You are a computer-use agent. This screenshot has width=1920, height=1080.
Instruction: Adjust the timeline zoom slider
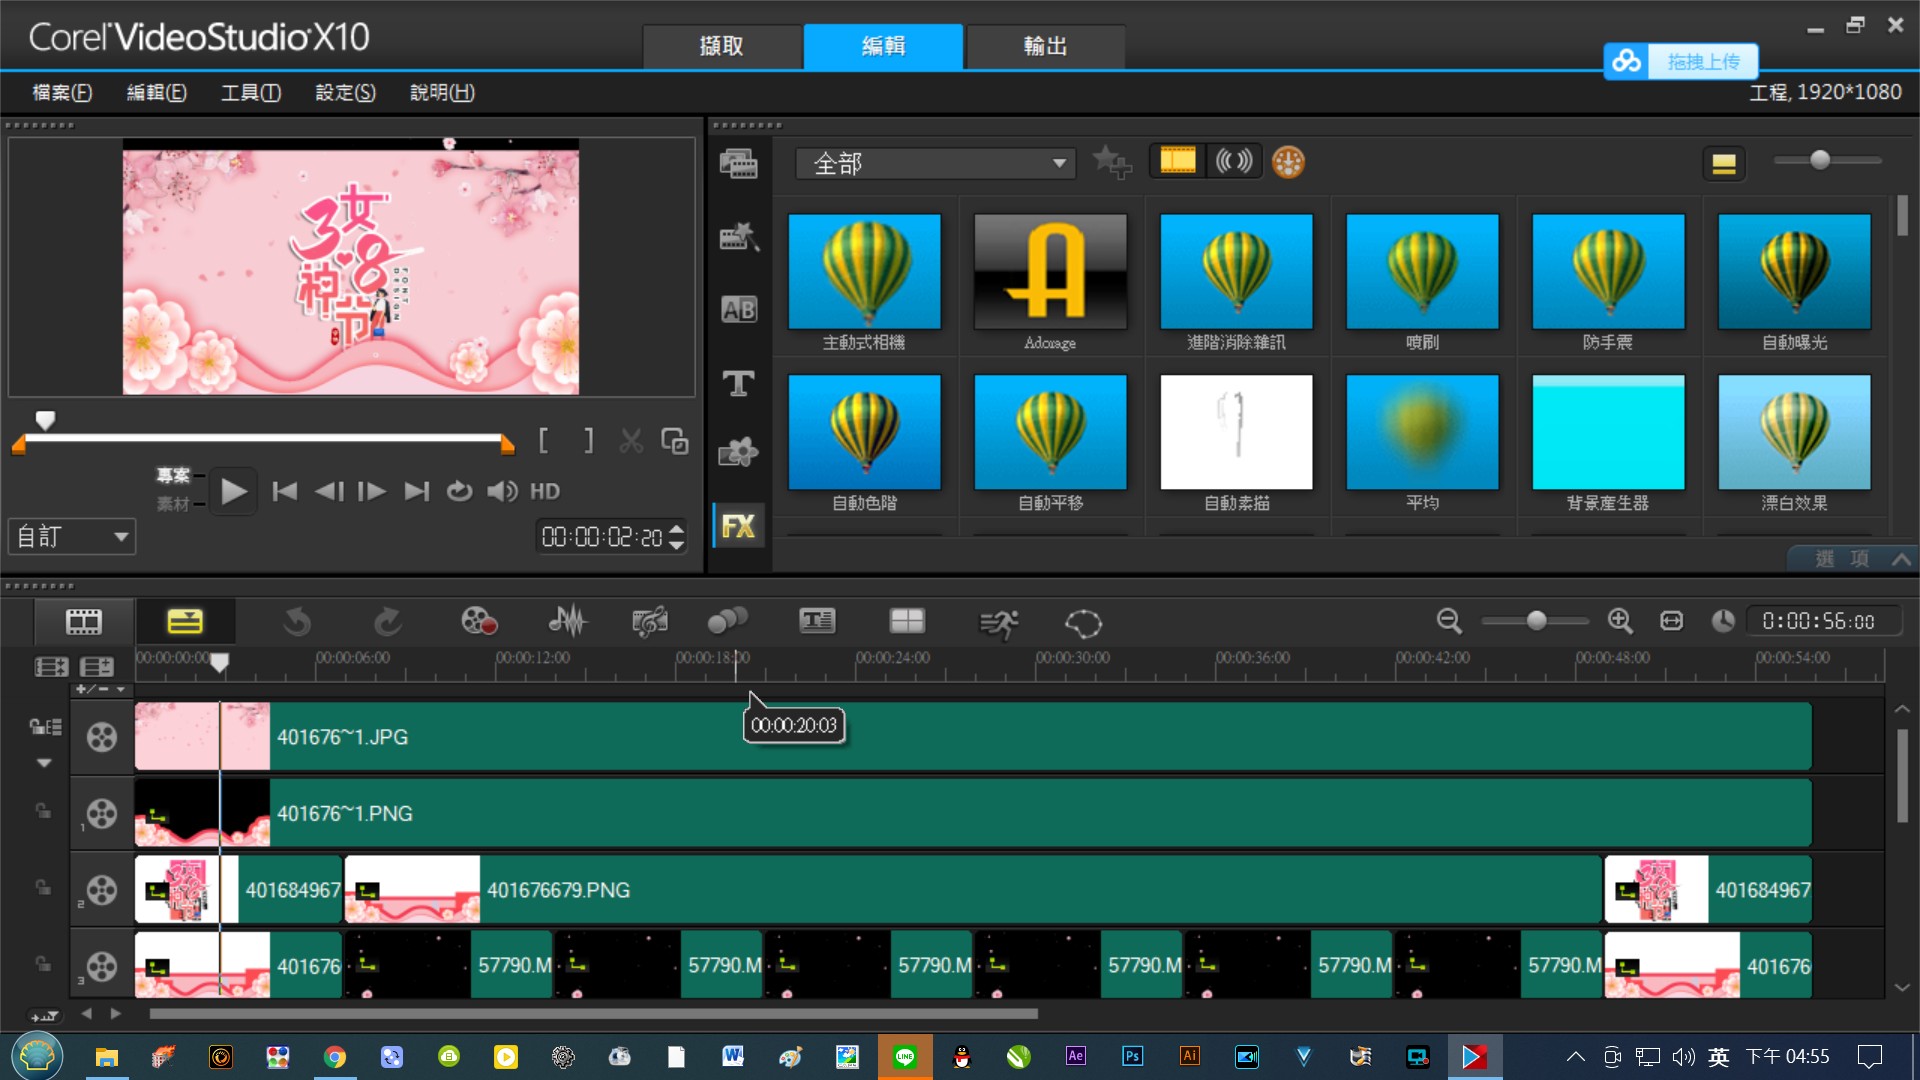1536,621
